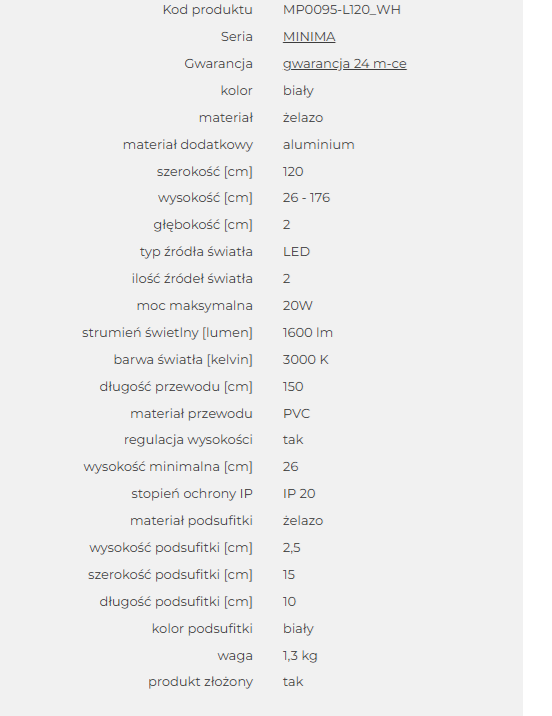552x716 pixels.
Task: Click the Seria label
Action: [237, 37]
